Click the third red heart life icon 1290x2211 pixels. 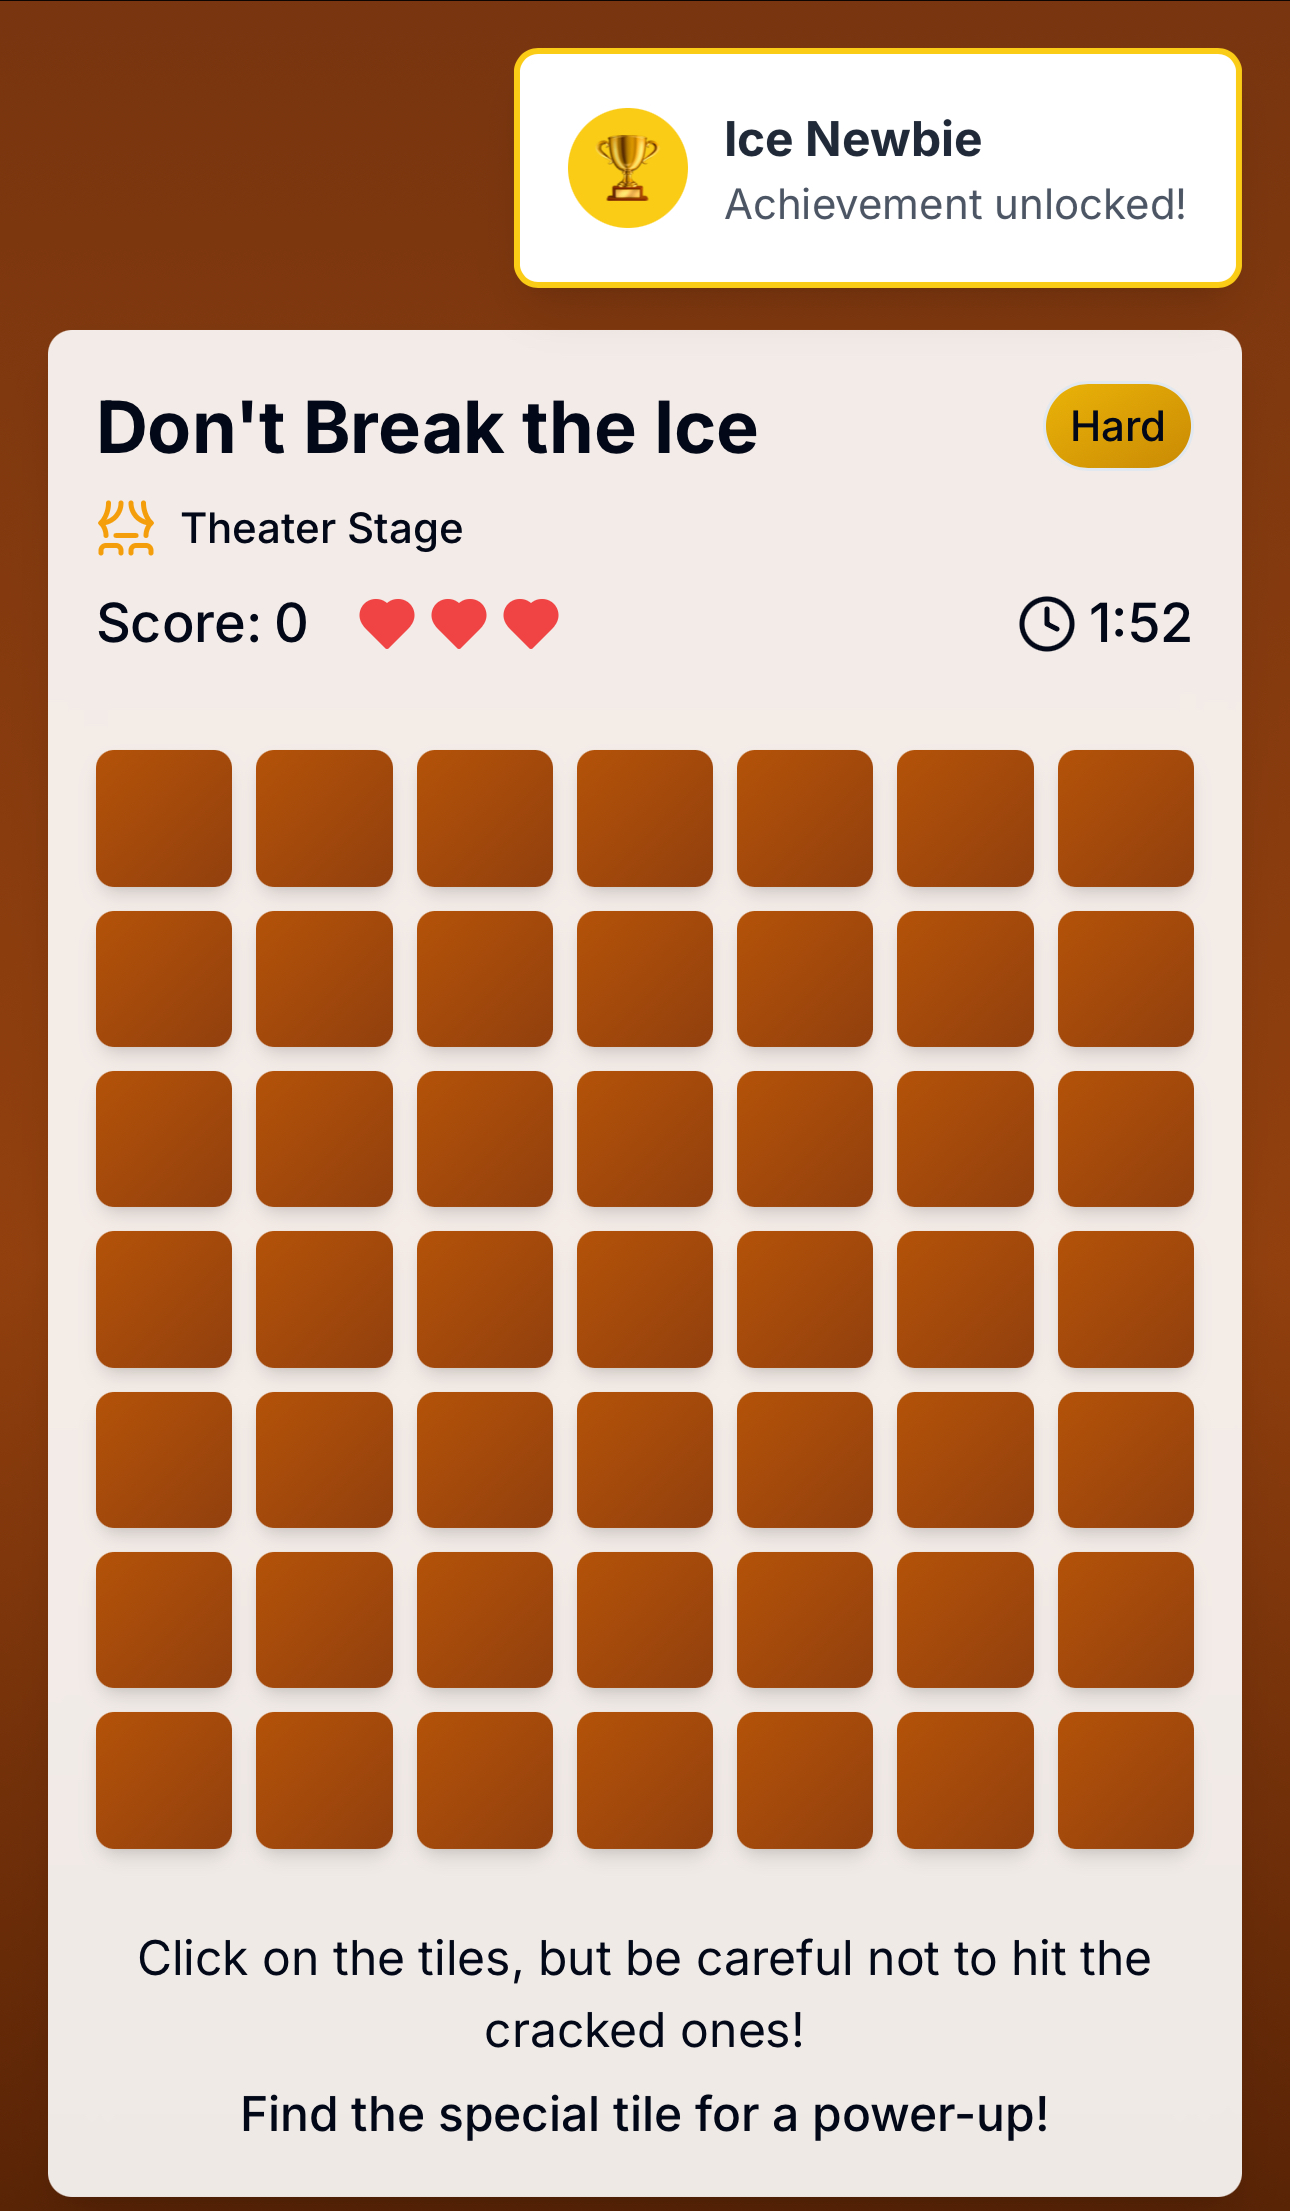point(531,624)
